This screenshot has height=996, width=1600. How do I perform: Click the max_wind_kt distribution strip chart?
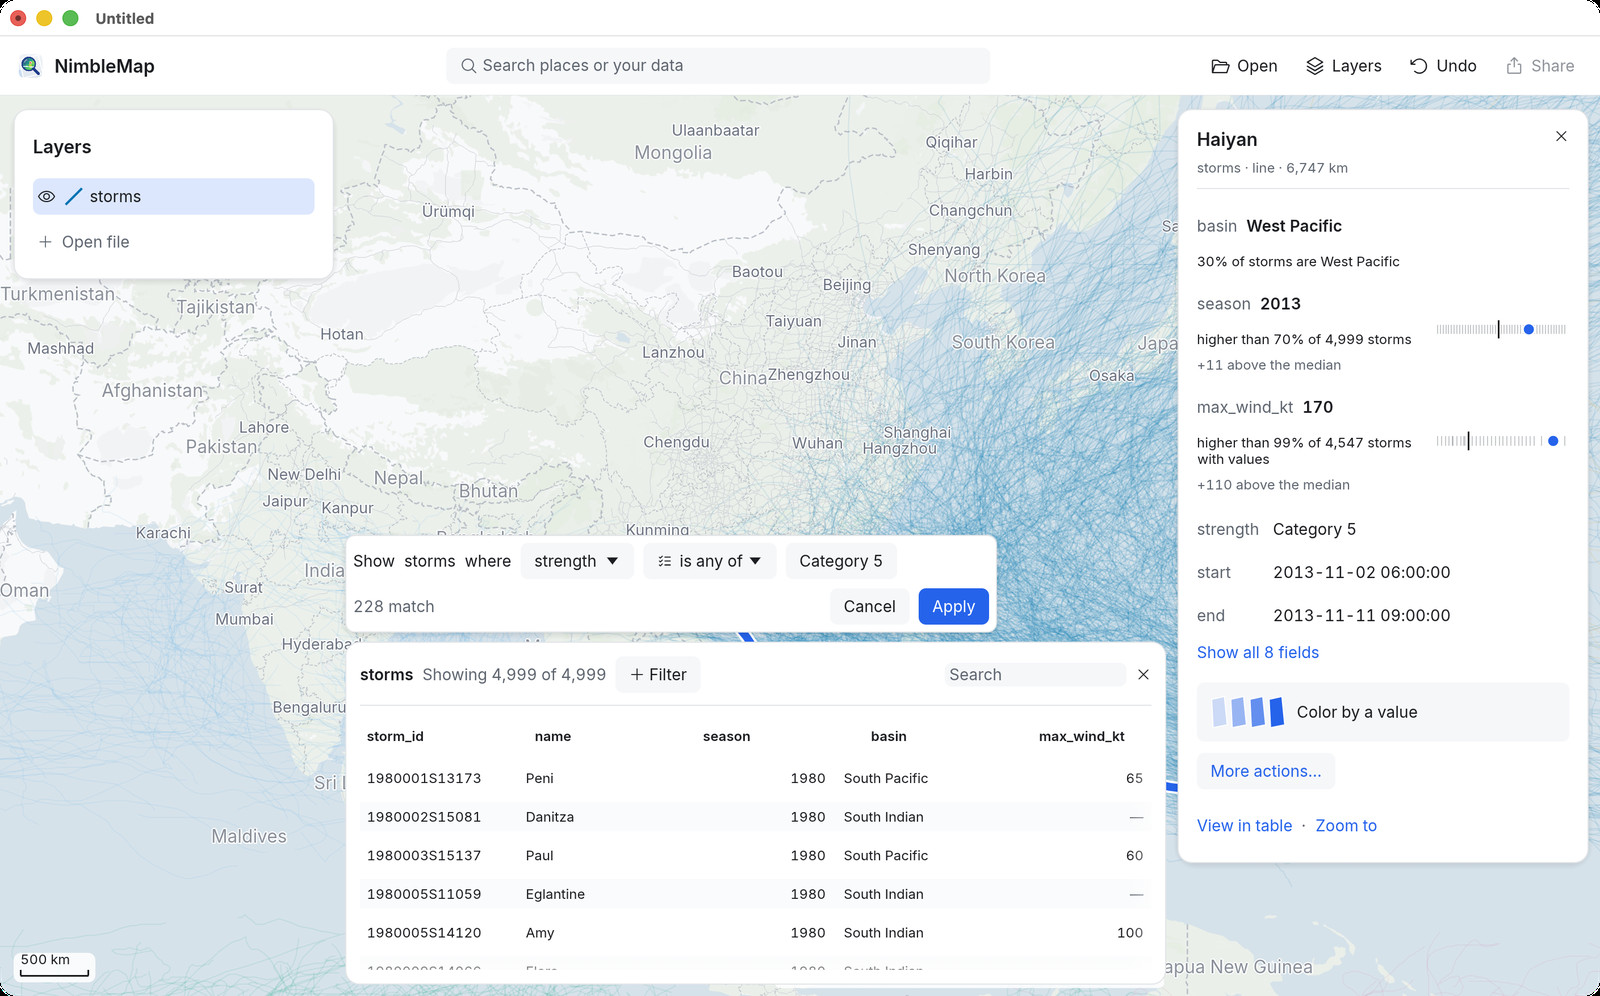(x=1501, y=441)
